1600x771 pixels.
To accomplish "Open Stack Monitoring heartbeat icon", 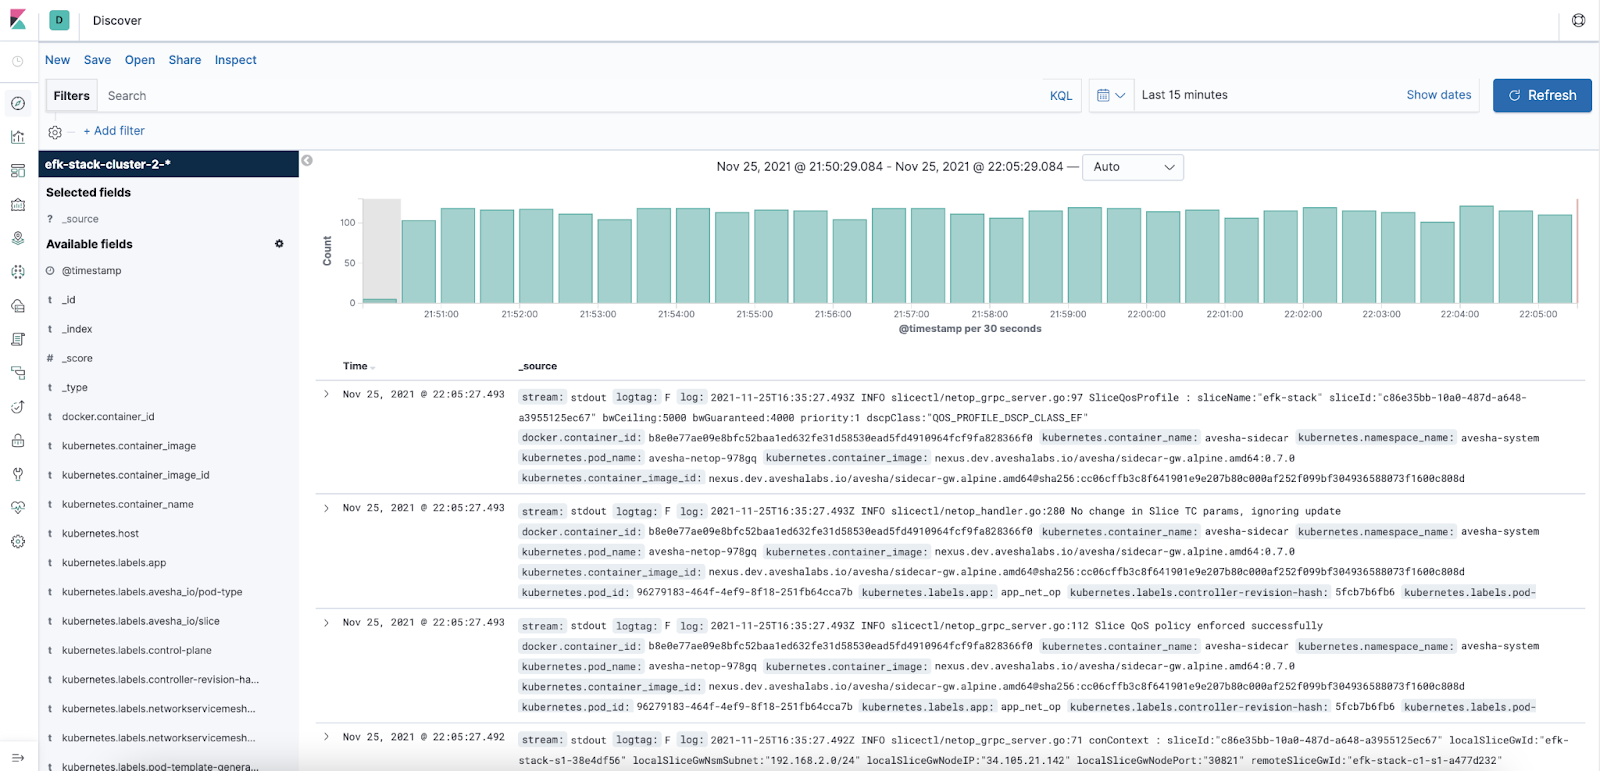I will click(18, 508).
